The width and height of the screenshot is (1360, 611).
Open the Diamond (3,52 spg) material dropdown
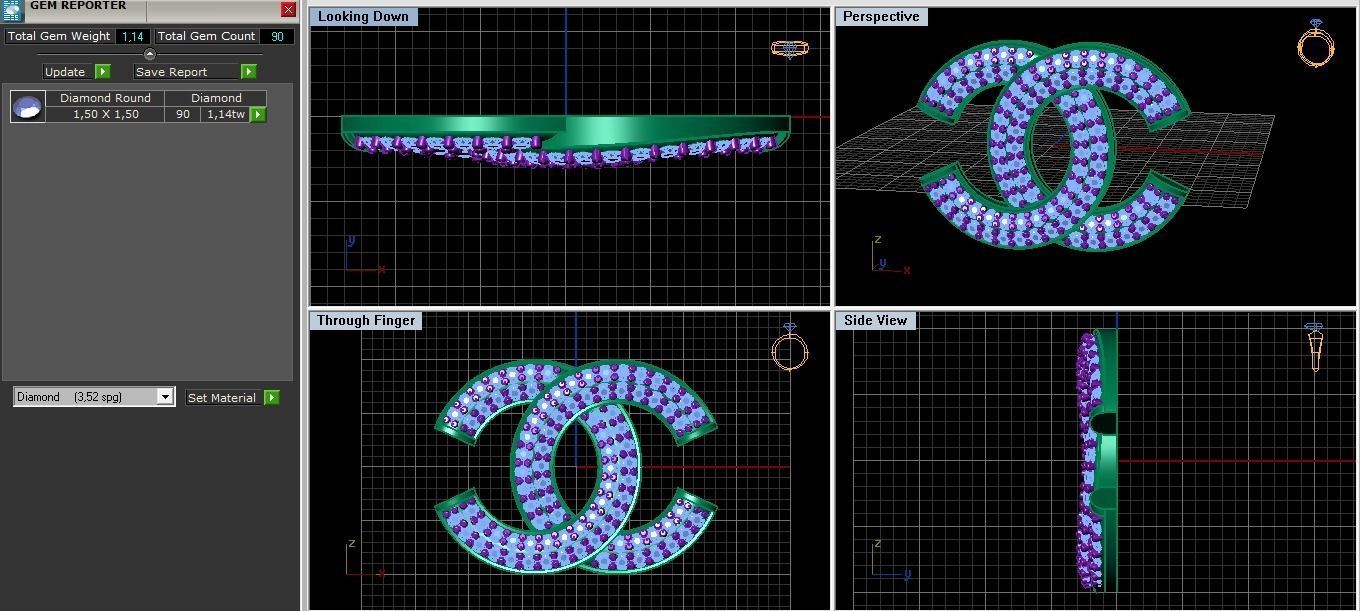[94, 397]
